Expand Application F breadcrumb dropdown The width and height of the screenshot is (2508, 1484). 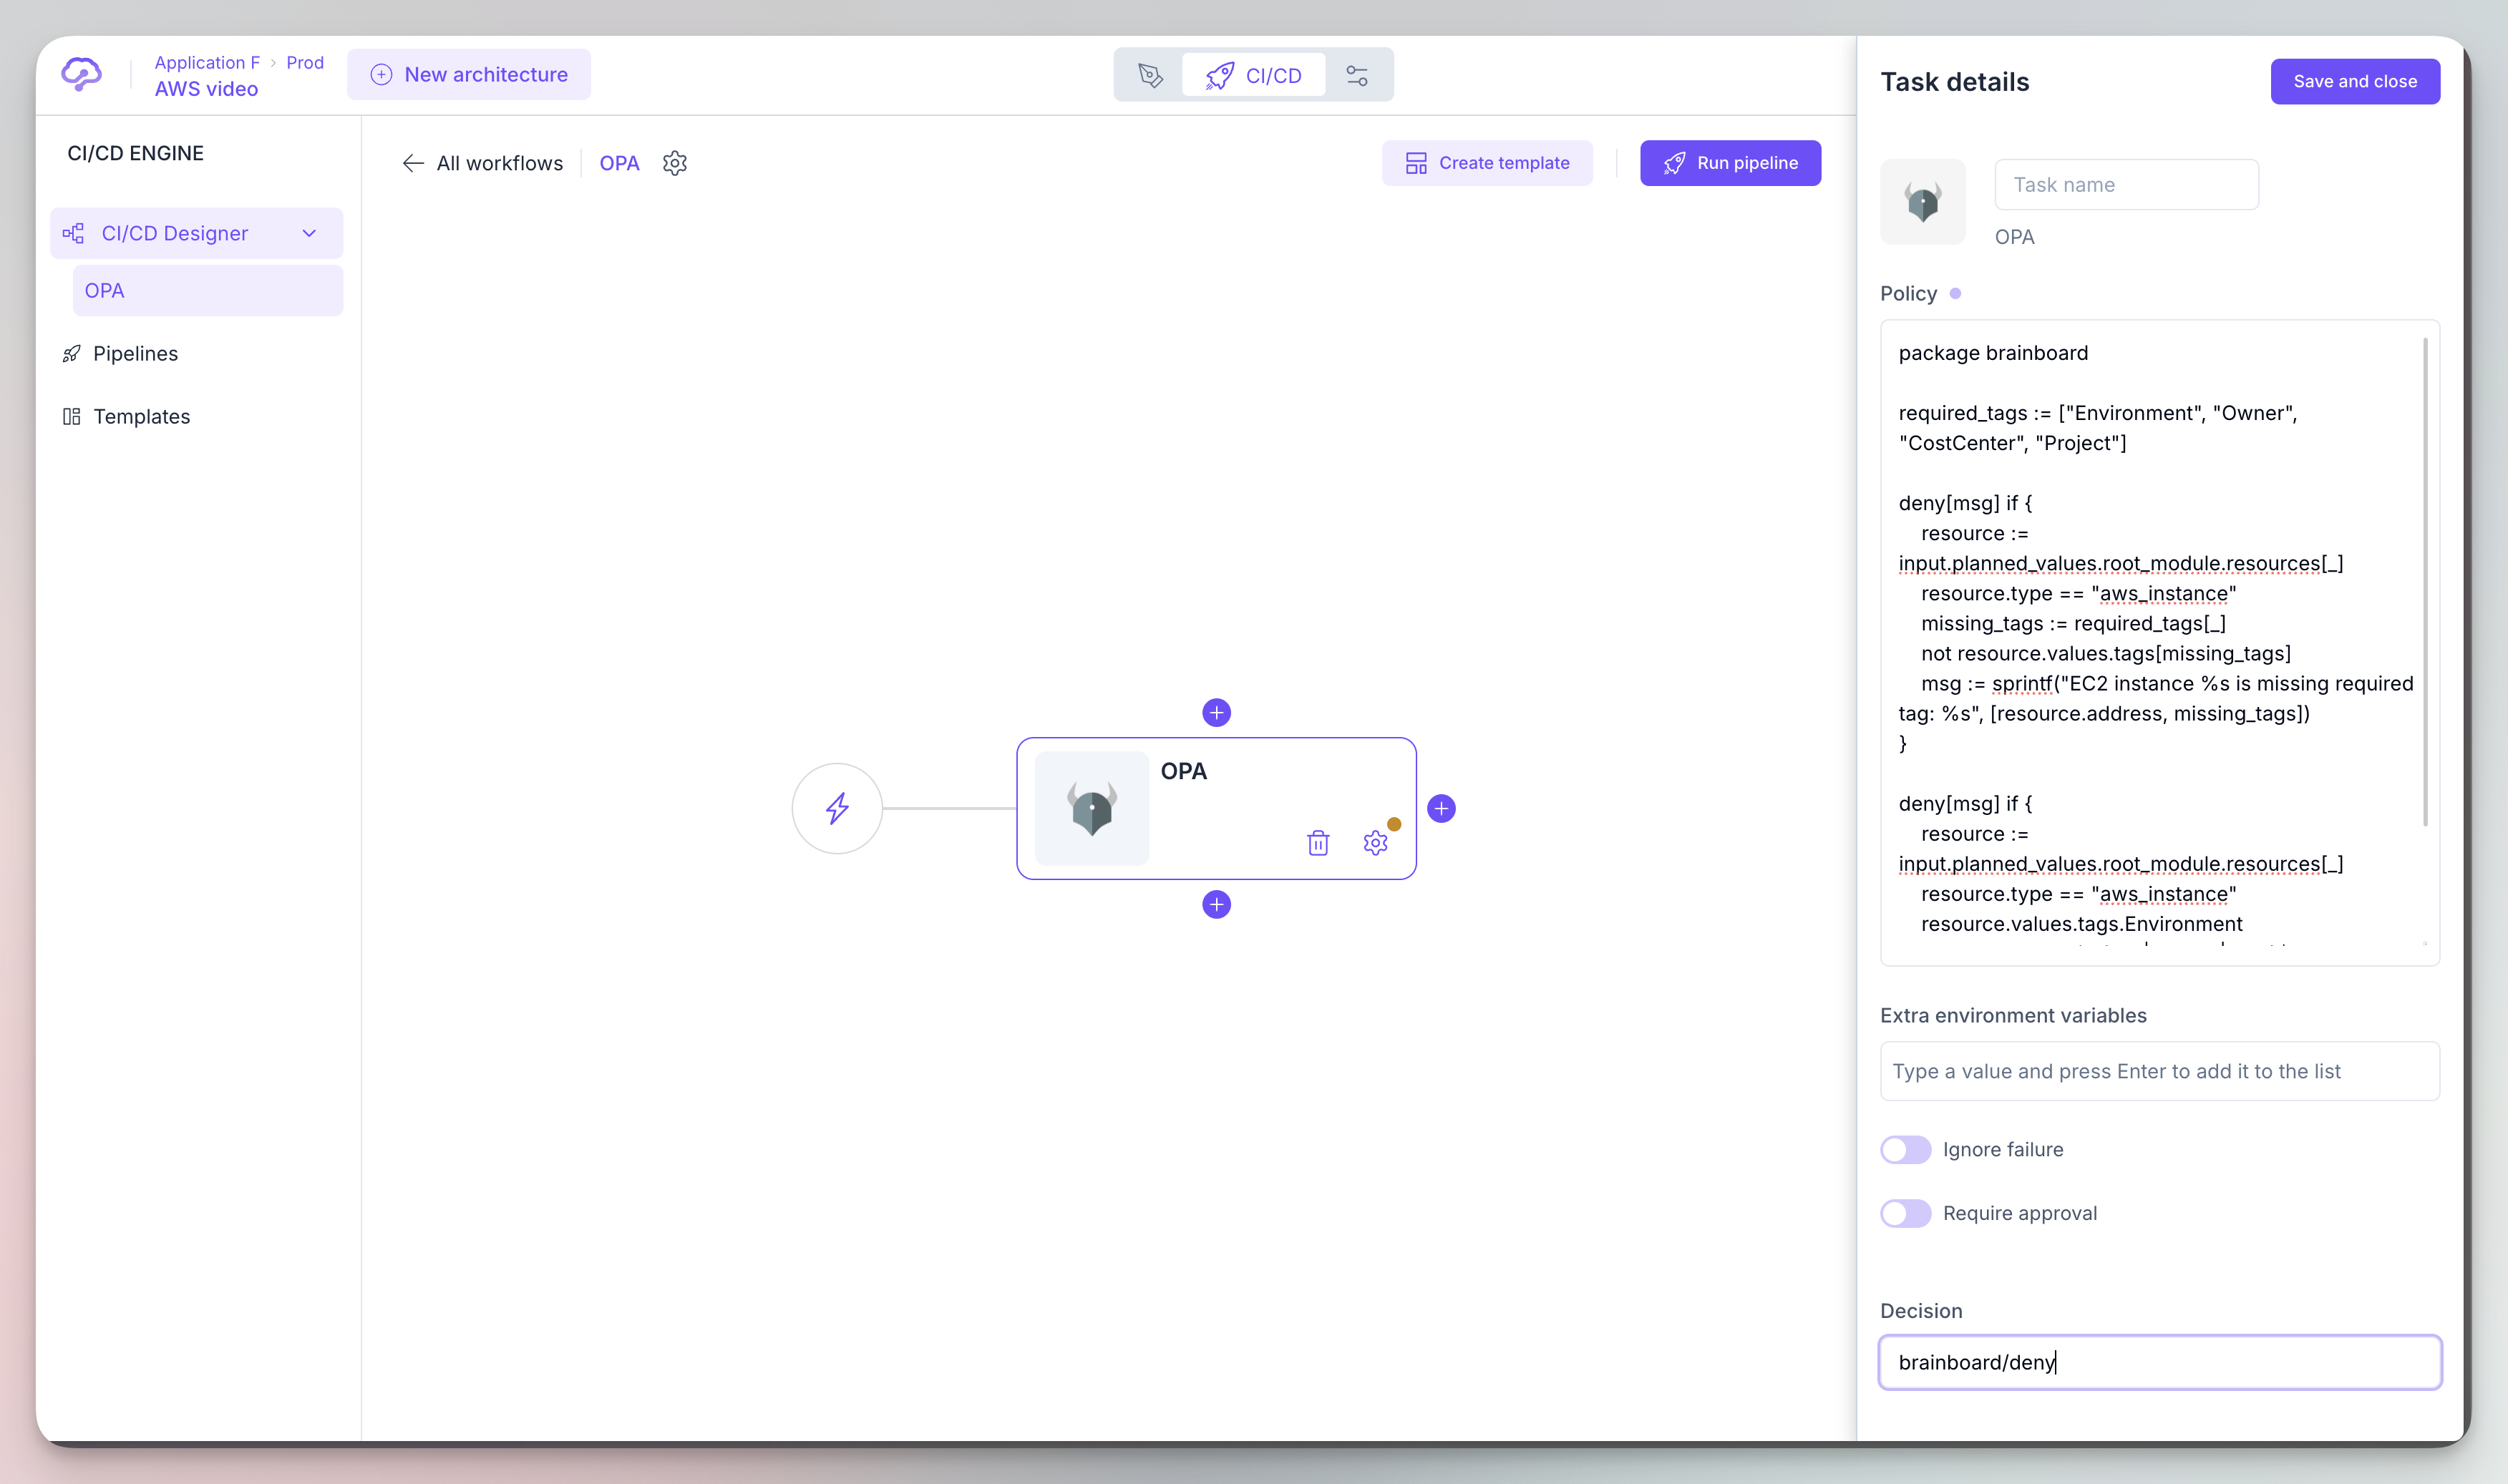point(207,62)
